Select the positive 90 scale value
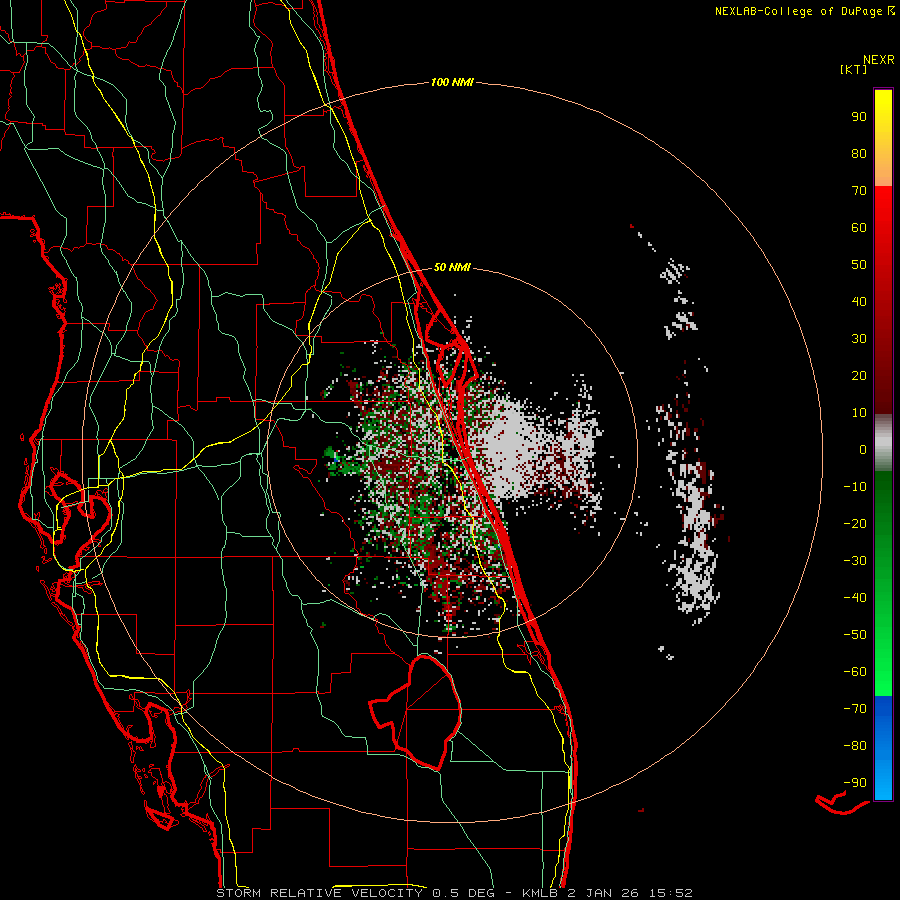Screen dimensions: 900x900 (x=859, y=116)
